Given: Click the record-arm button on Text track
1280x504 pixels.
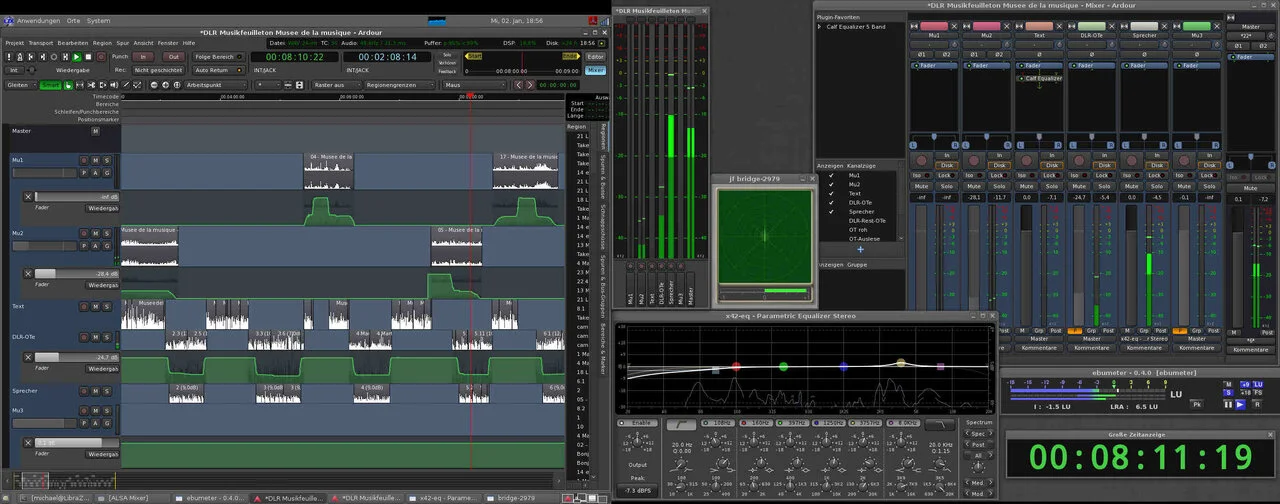Looking at the screenshot, I should pyautogui.click(x=86, y=306).
